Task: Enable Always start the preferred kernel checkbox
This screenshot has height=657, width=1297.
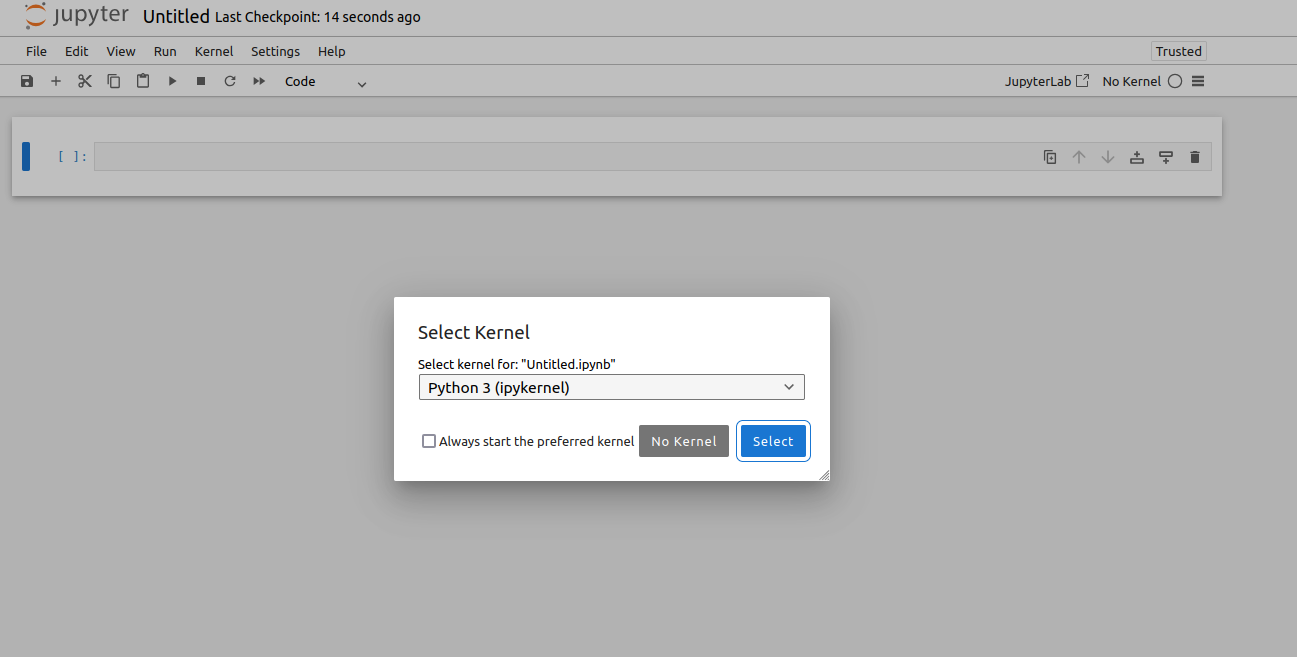Action: [x=429, y=441]
